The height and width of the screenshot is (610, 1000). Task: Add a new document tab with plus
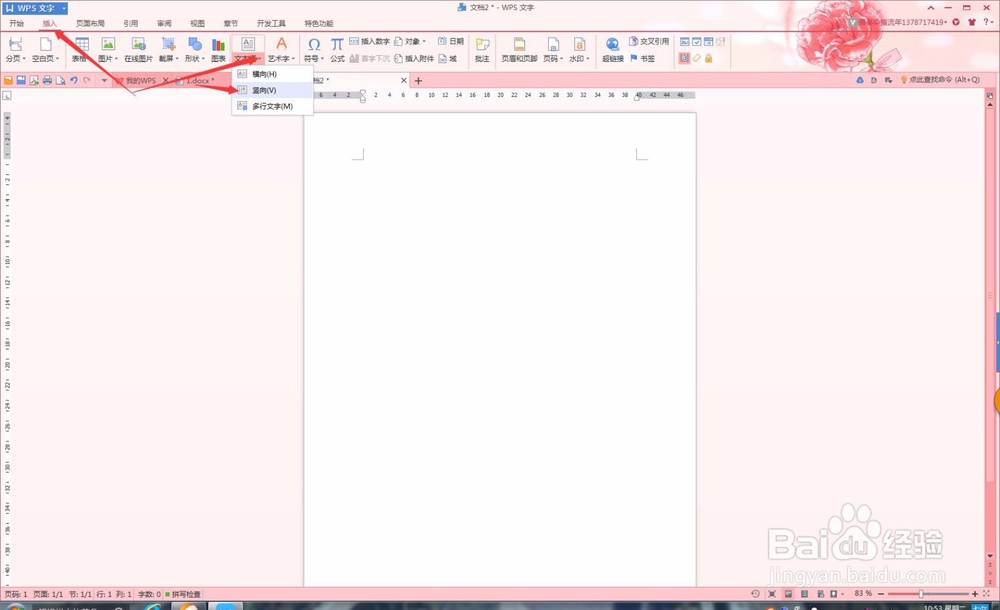point(418,80)
